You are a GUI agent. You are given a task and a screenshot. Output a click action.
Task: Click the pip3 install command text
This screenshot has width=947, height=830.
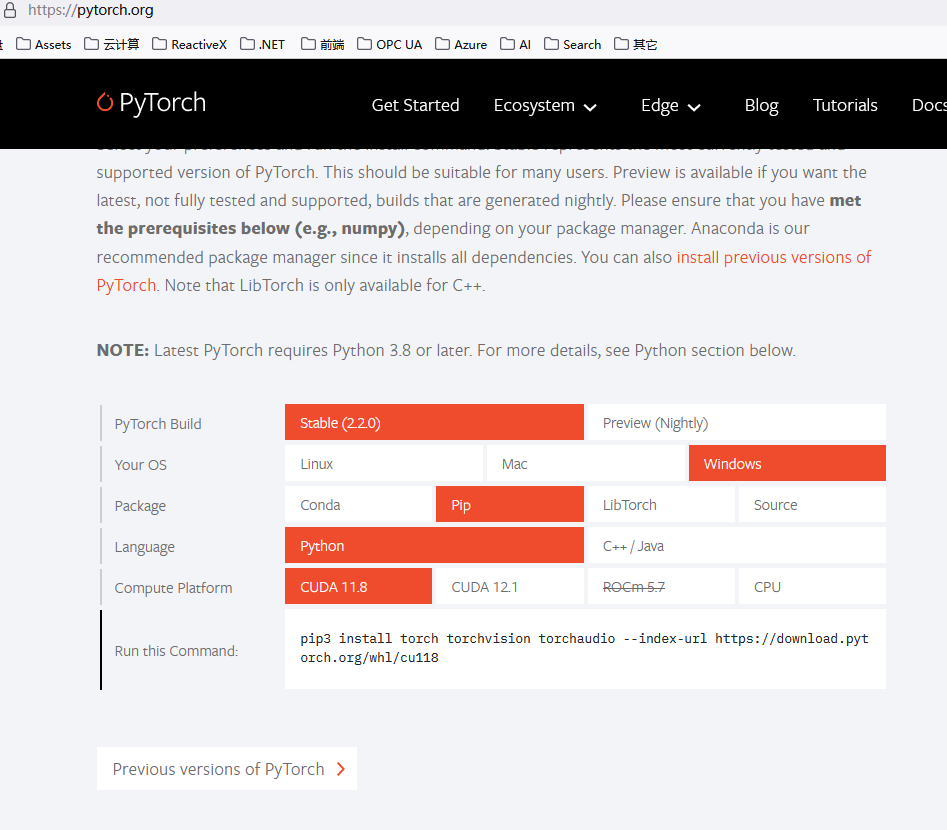[x=584, y=648]
